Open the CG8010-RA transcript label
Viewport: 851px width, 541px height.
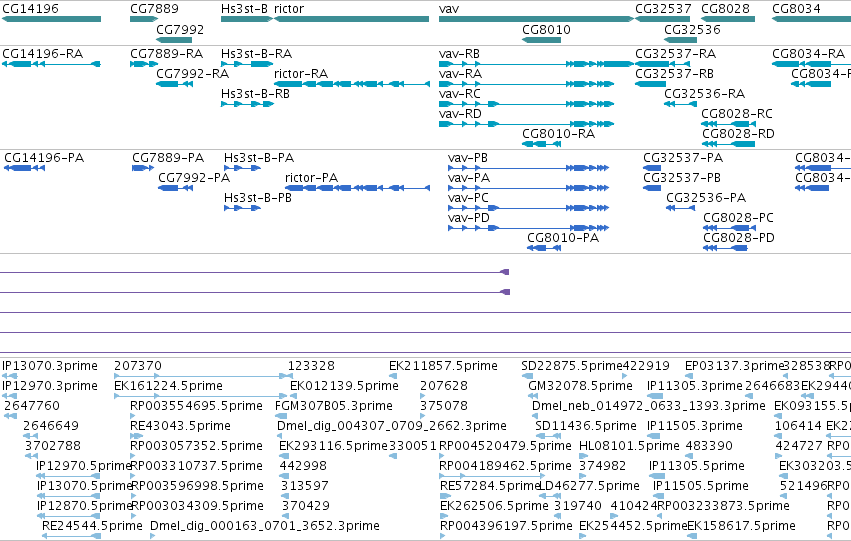[x=558, y=134]
